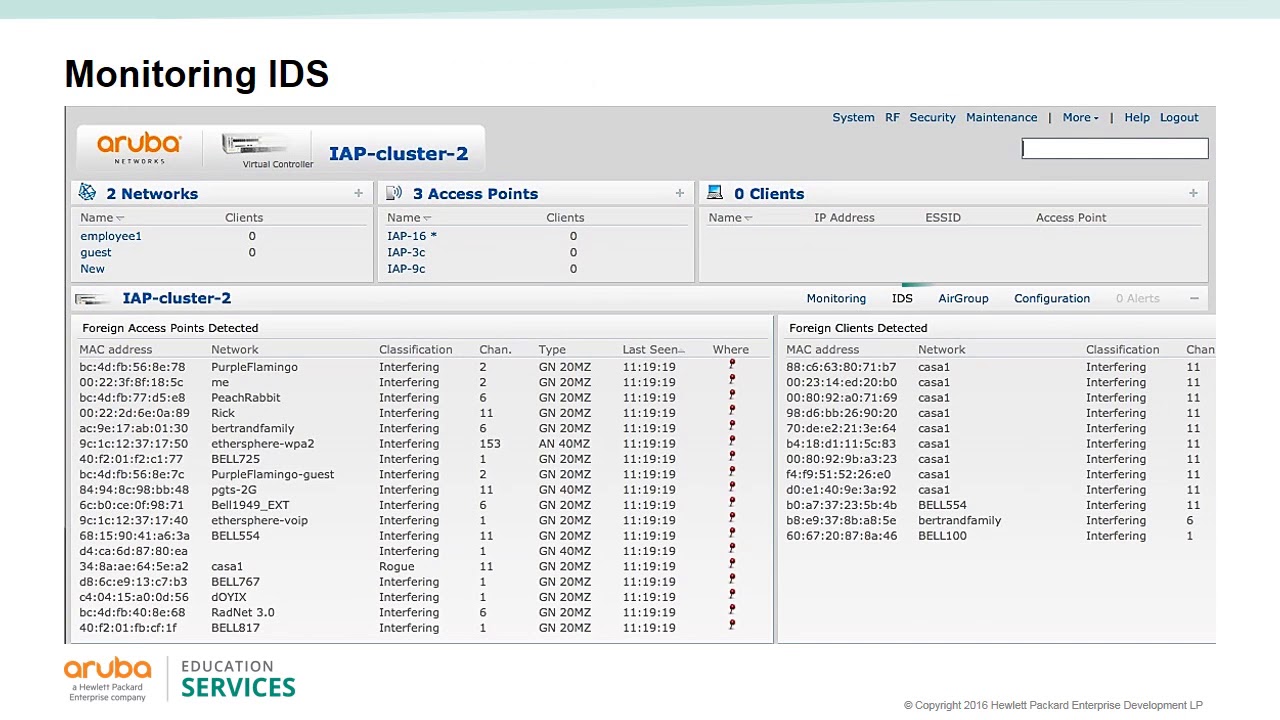Expand the Access Points panel plus
1280x720 pixels.
coord(679,193)
